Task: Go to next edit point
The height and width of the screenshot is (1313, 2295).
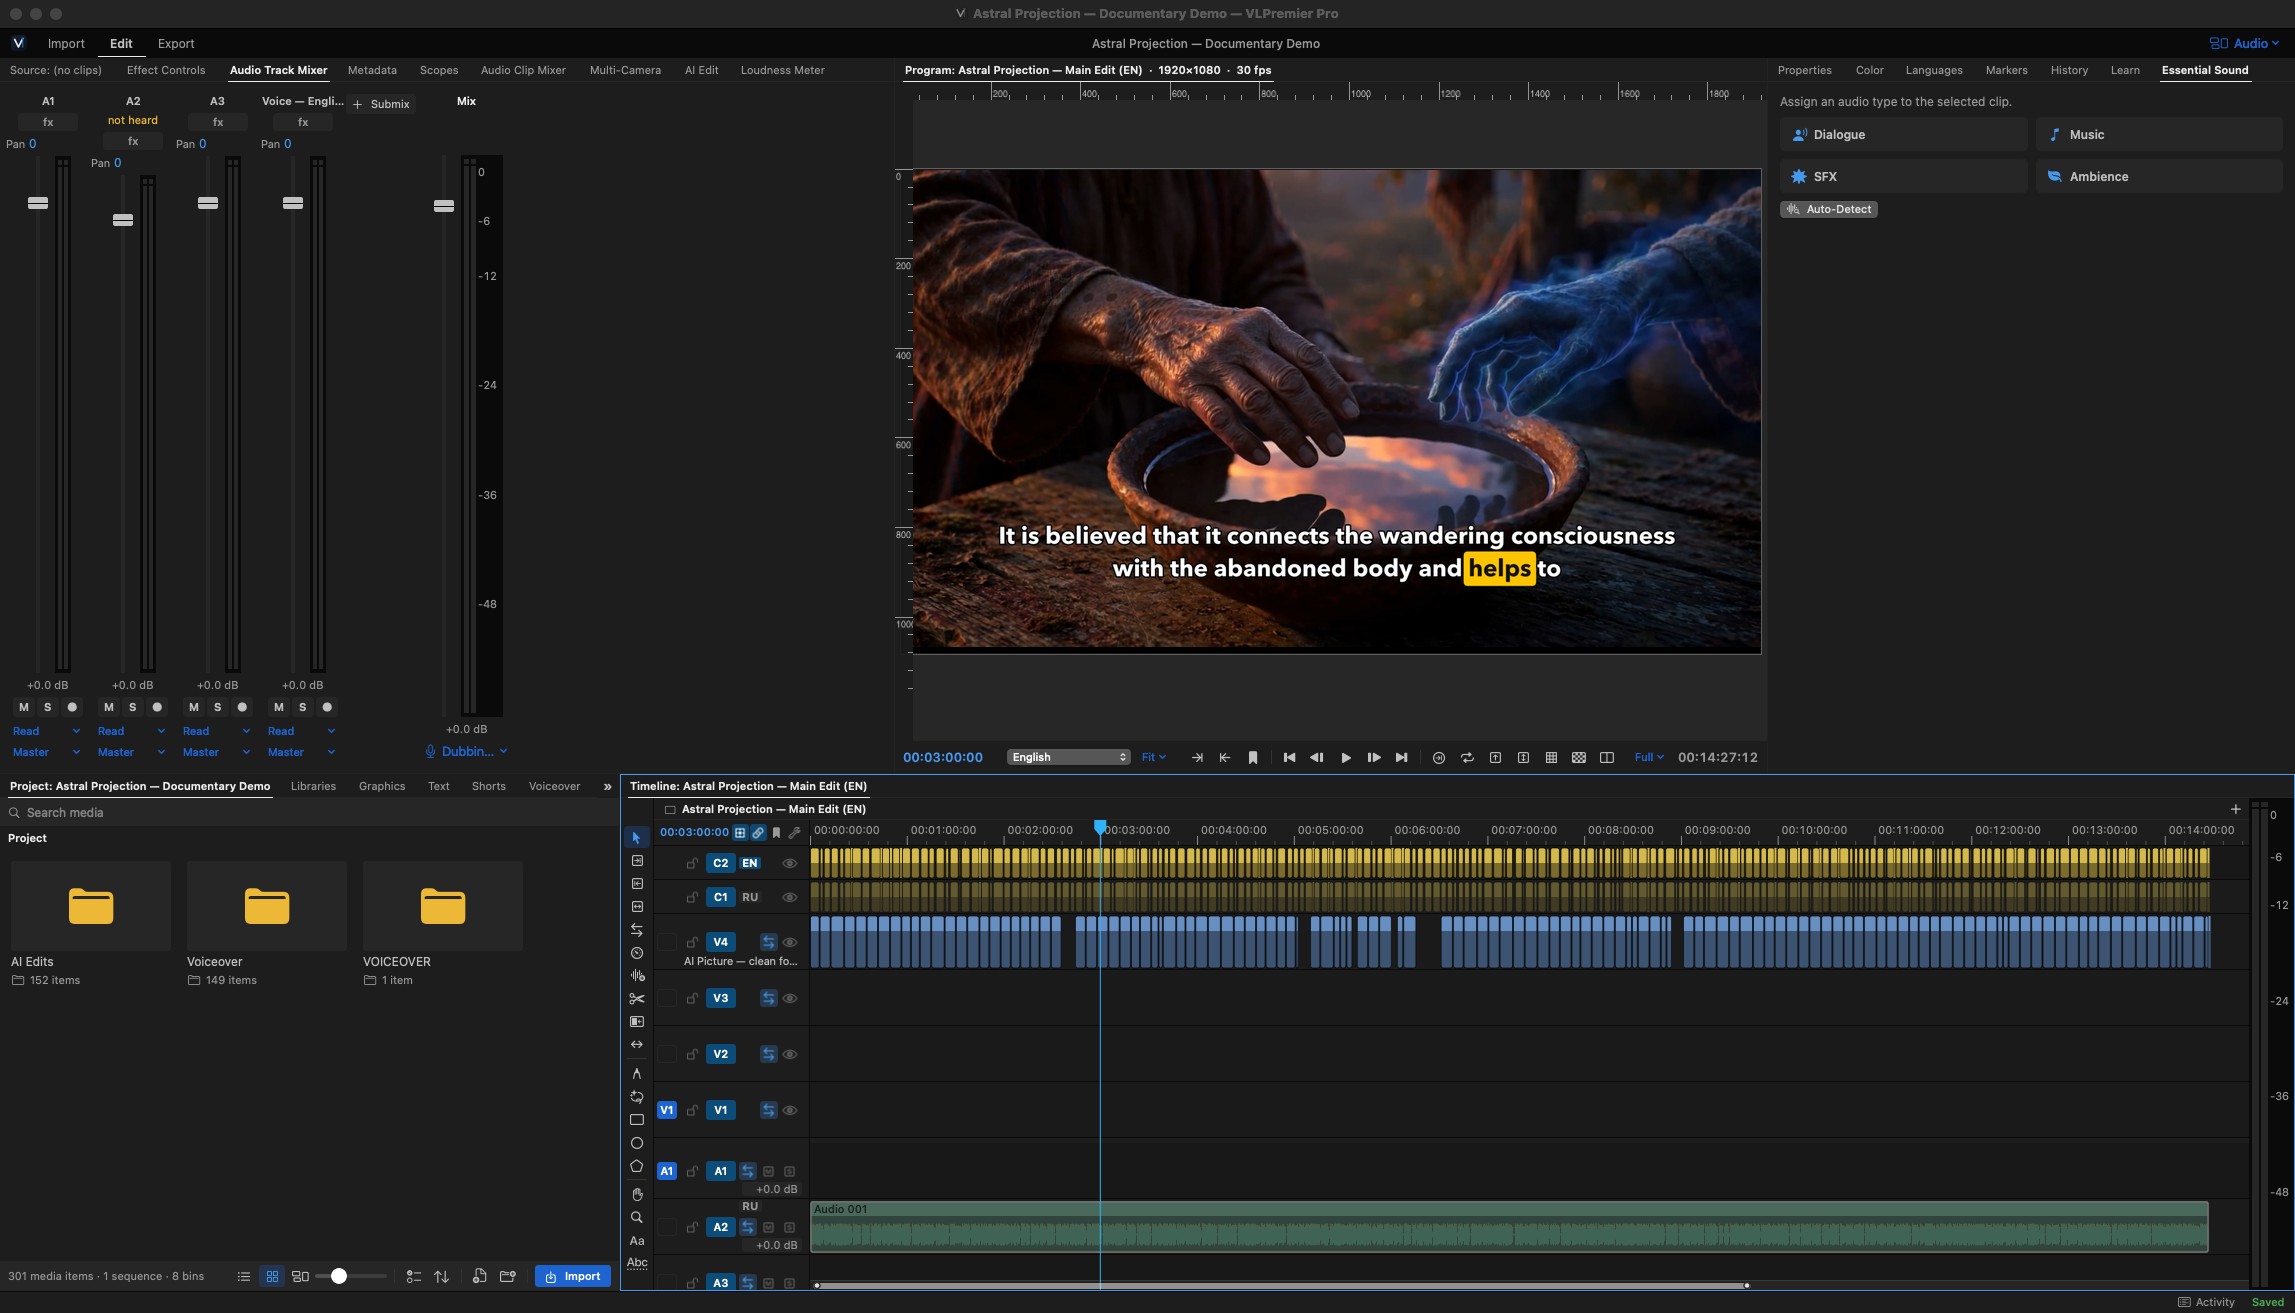Action: pyautogui.click(x=1401, y=758)
